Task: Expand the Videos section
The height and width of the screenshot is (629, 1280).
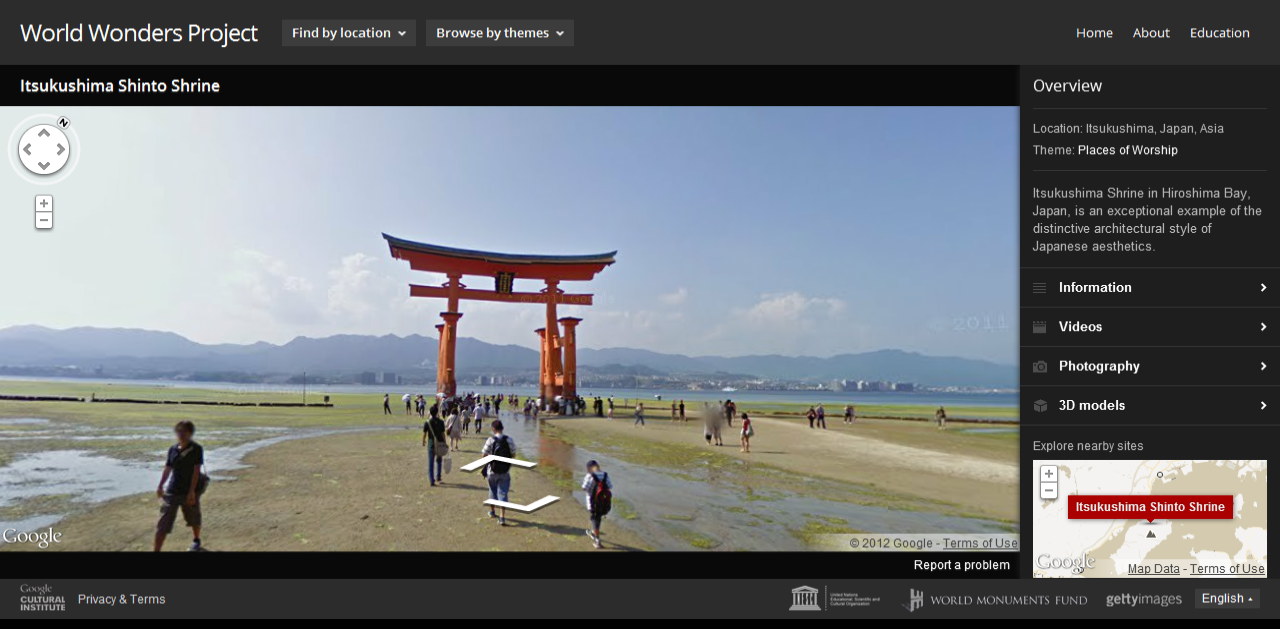Action: pyautogui.click(x=1149, y=327)
